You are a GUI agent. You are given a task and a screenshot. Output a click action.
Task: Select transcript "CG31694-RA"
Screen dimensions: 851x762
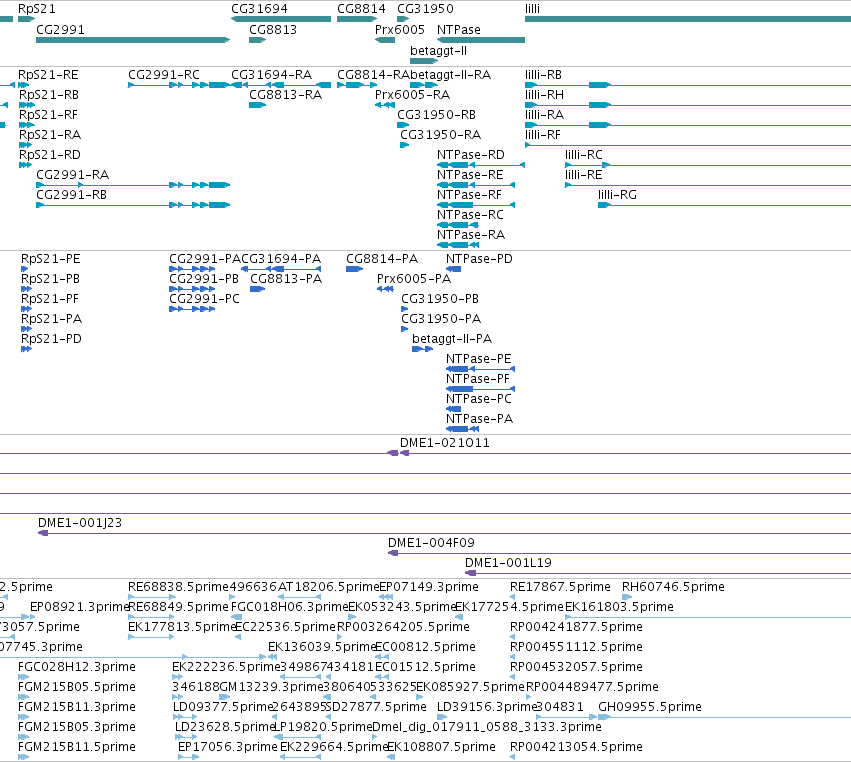[272, 75]
